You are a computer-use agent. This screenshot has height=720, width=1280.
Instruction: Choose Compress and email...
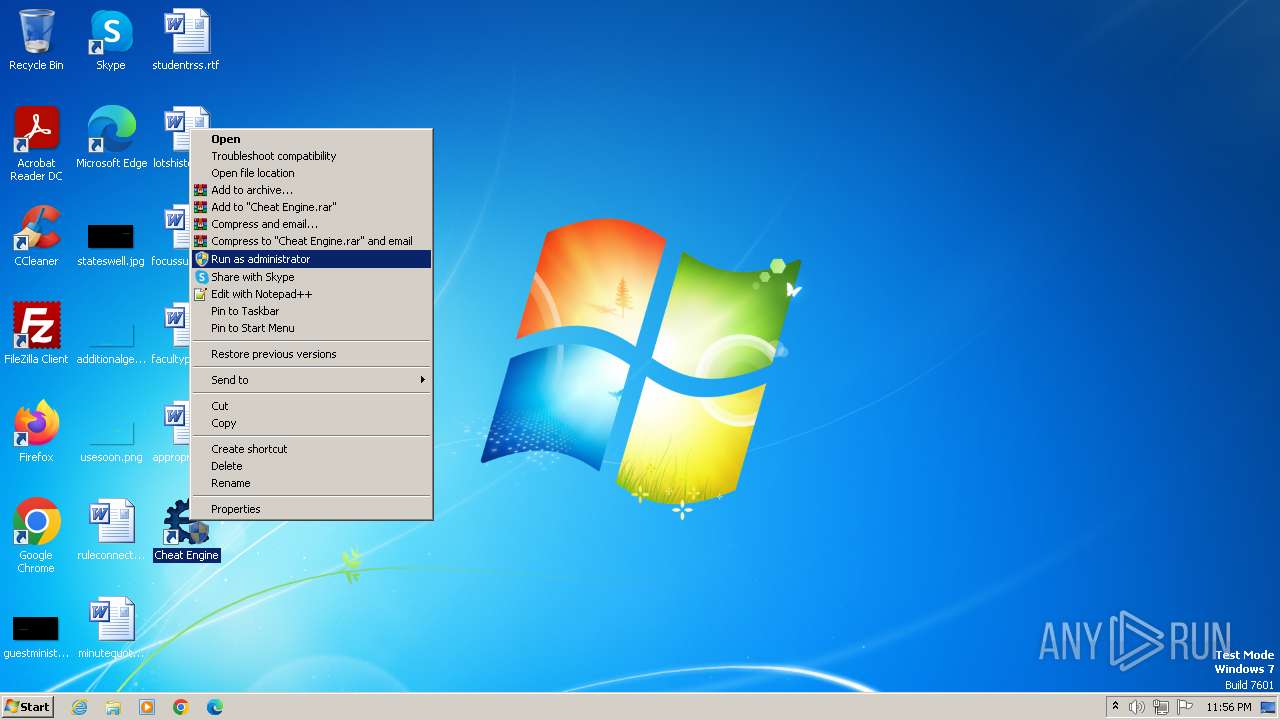311,224
